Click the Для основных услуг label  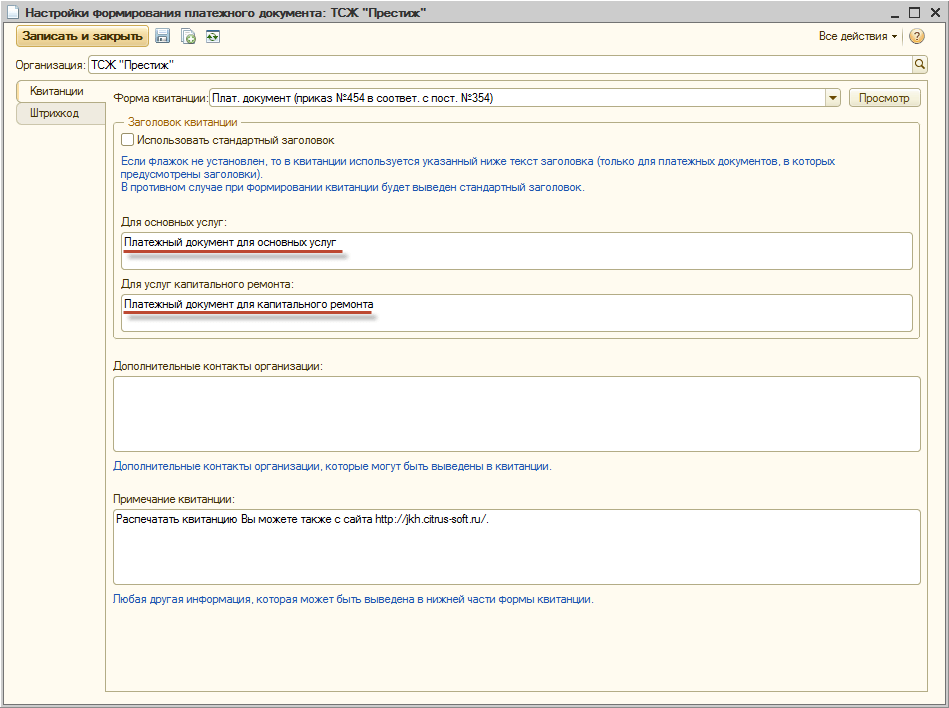pyautogui.click(x=174, y=222)
